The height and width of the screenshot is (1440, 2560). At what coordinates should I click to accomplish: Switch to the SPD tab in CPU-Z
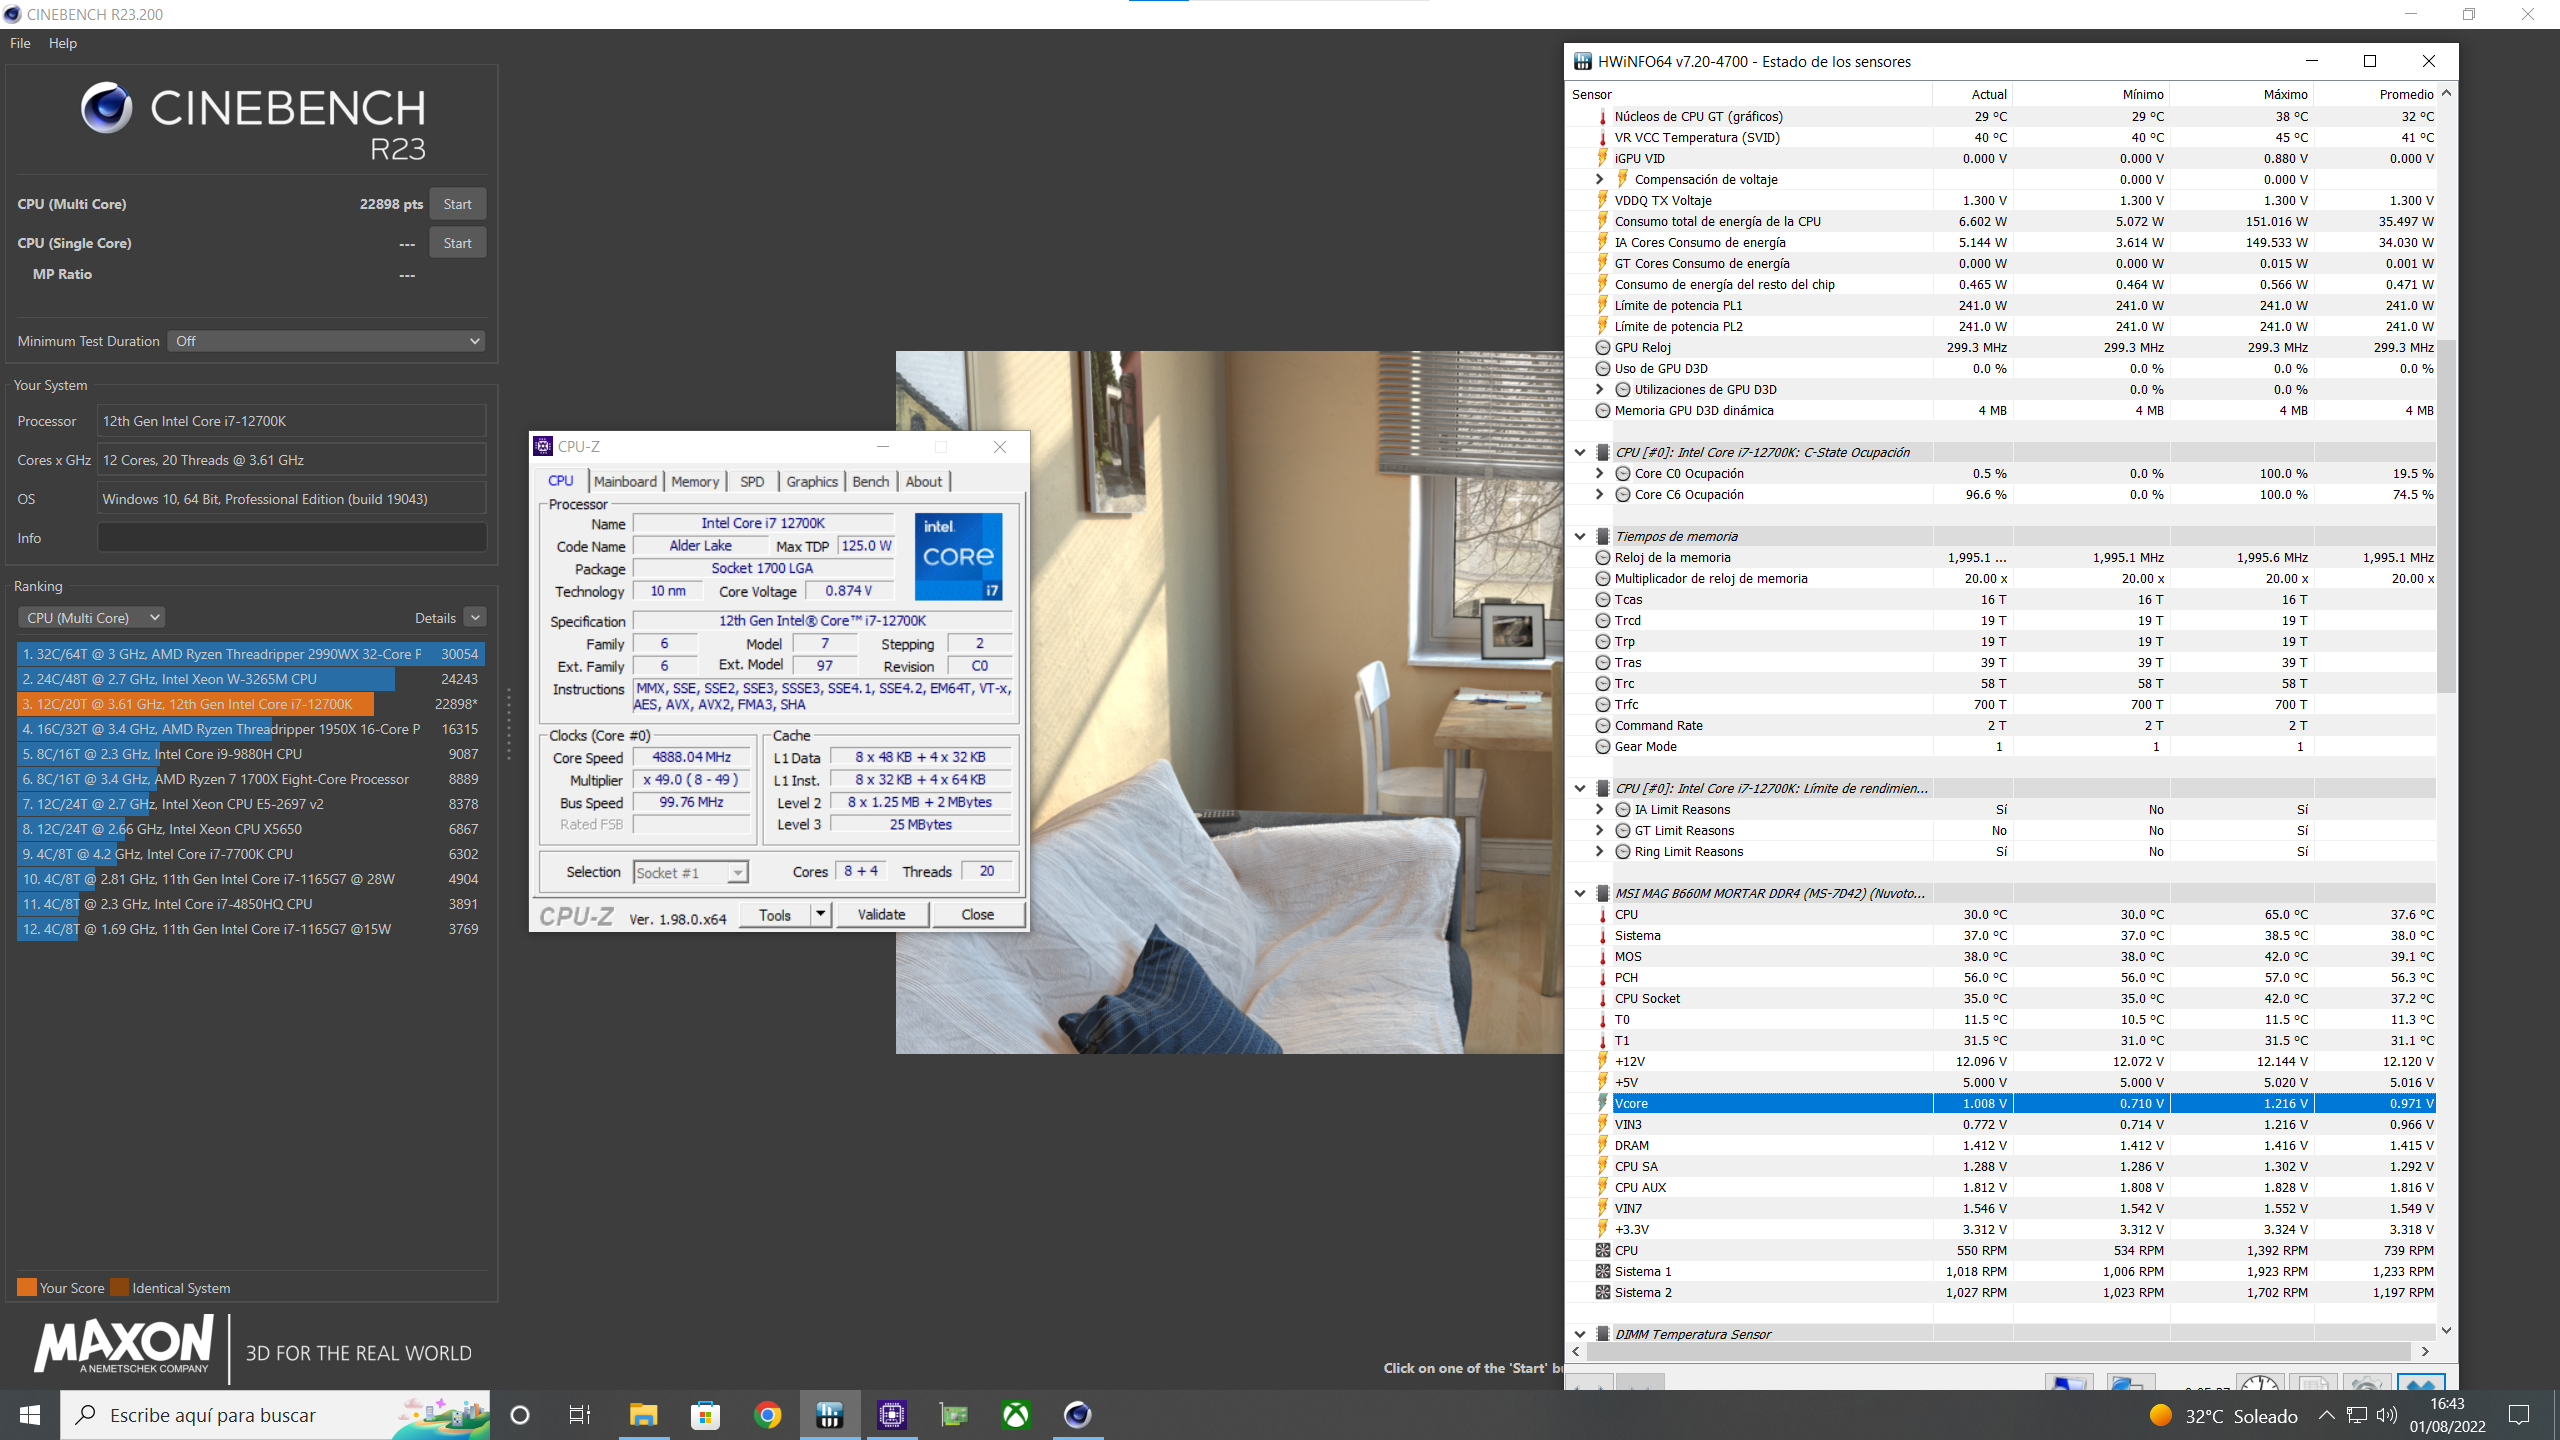point(752,481)
